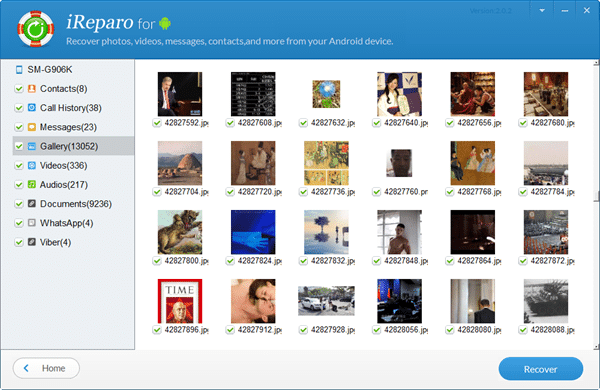Viewport: 600px width, 390px height.
Task: Click file name 42827784.jpg
Action: (x=552, y=192)
